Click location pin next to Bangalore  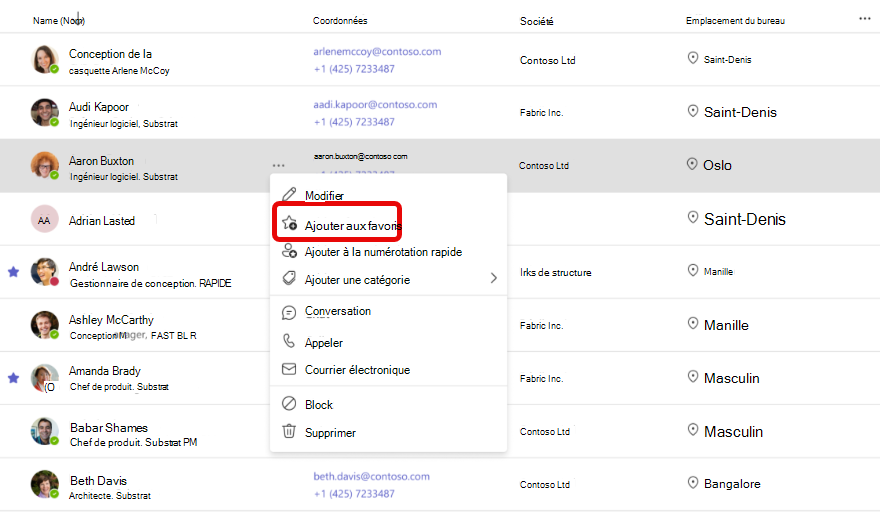[x=693, y=482]
